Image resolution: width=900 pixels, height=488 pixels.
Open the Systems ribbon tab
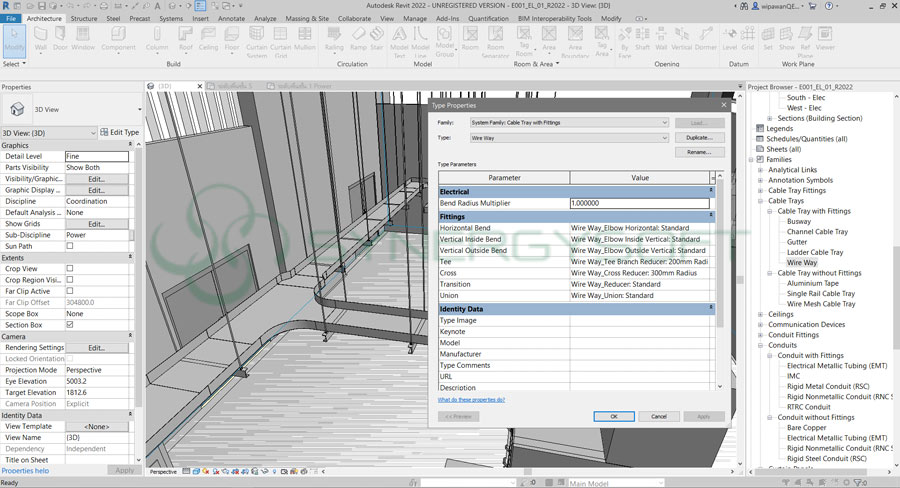(x=171, y=18)
